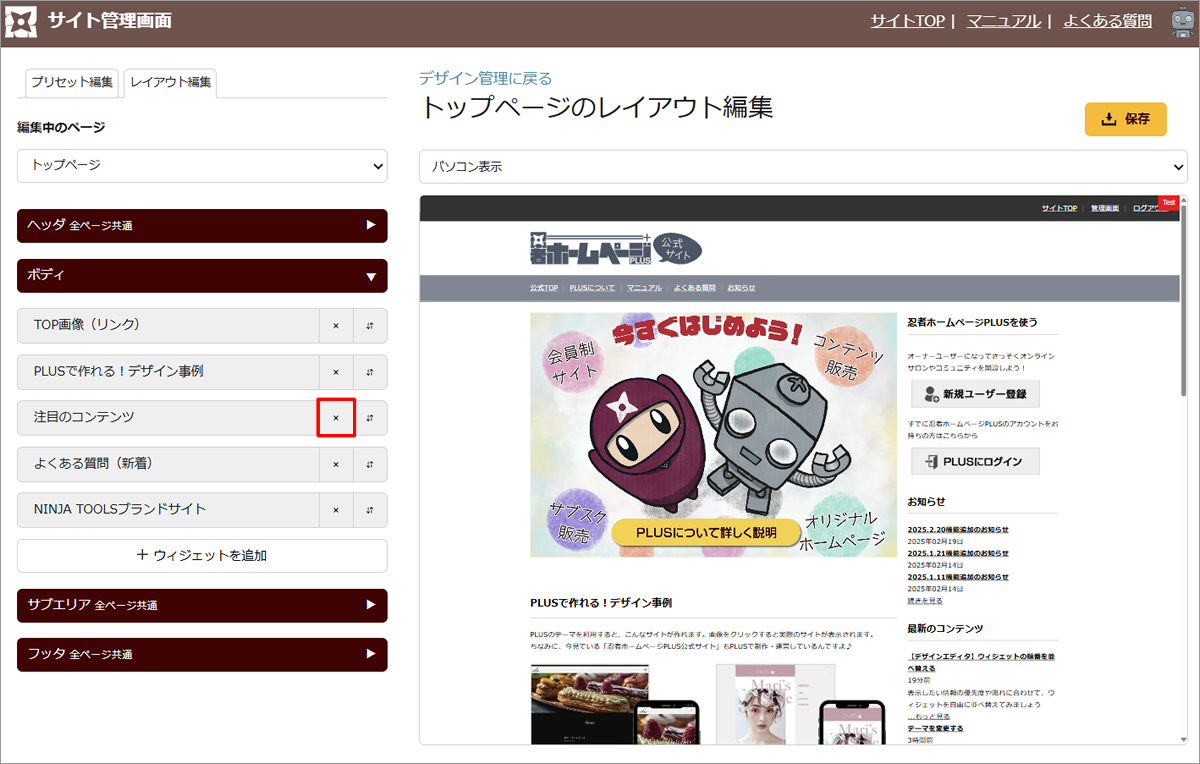1200x764 pixels.
Task: Remove the 注目のコンテンツ widget
Action: tap(336, 418)
